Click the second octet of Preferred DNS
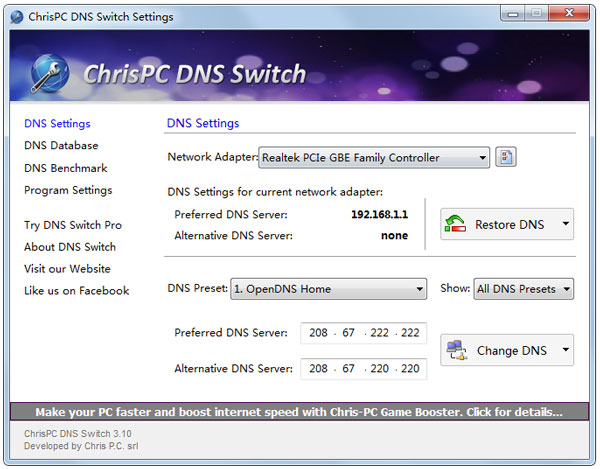 pyautogui.click(x=348, y=333)
